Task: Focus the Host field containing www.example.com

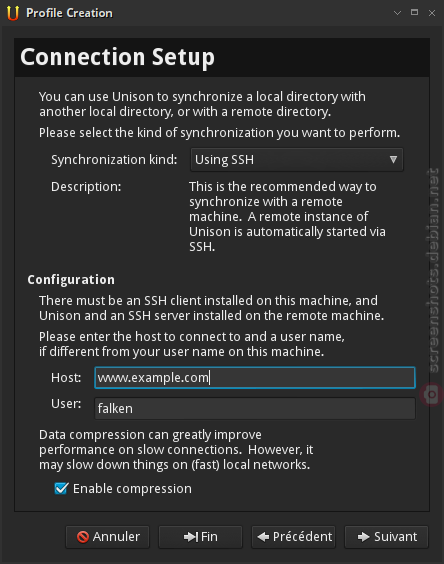Action: click(x=255, y=378)
